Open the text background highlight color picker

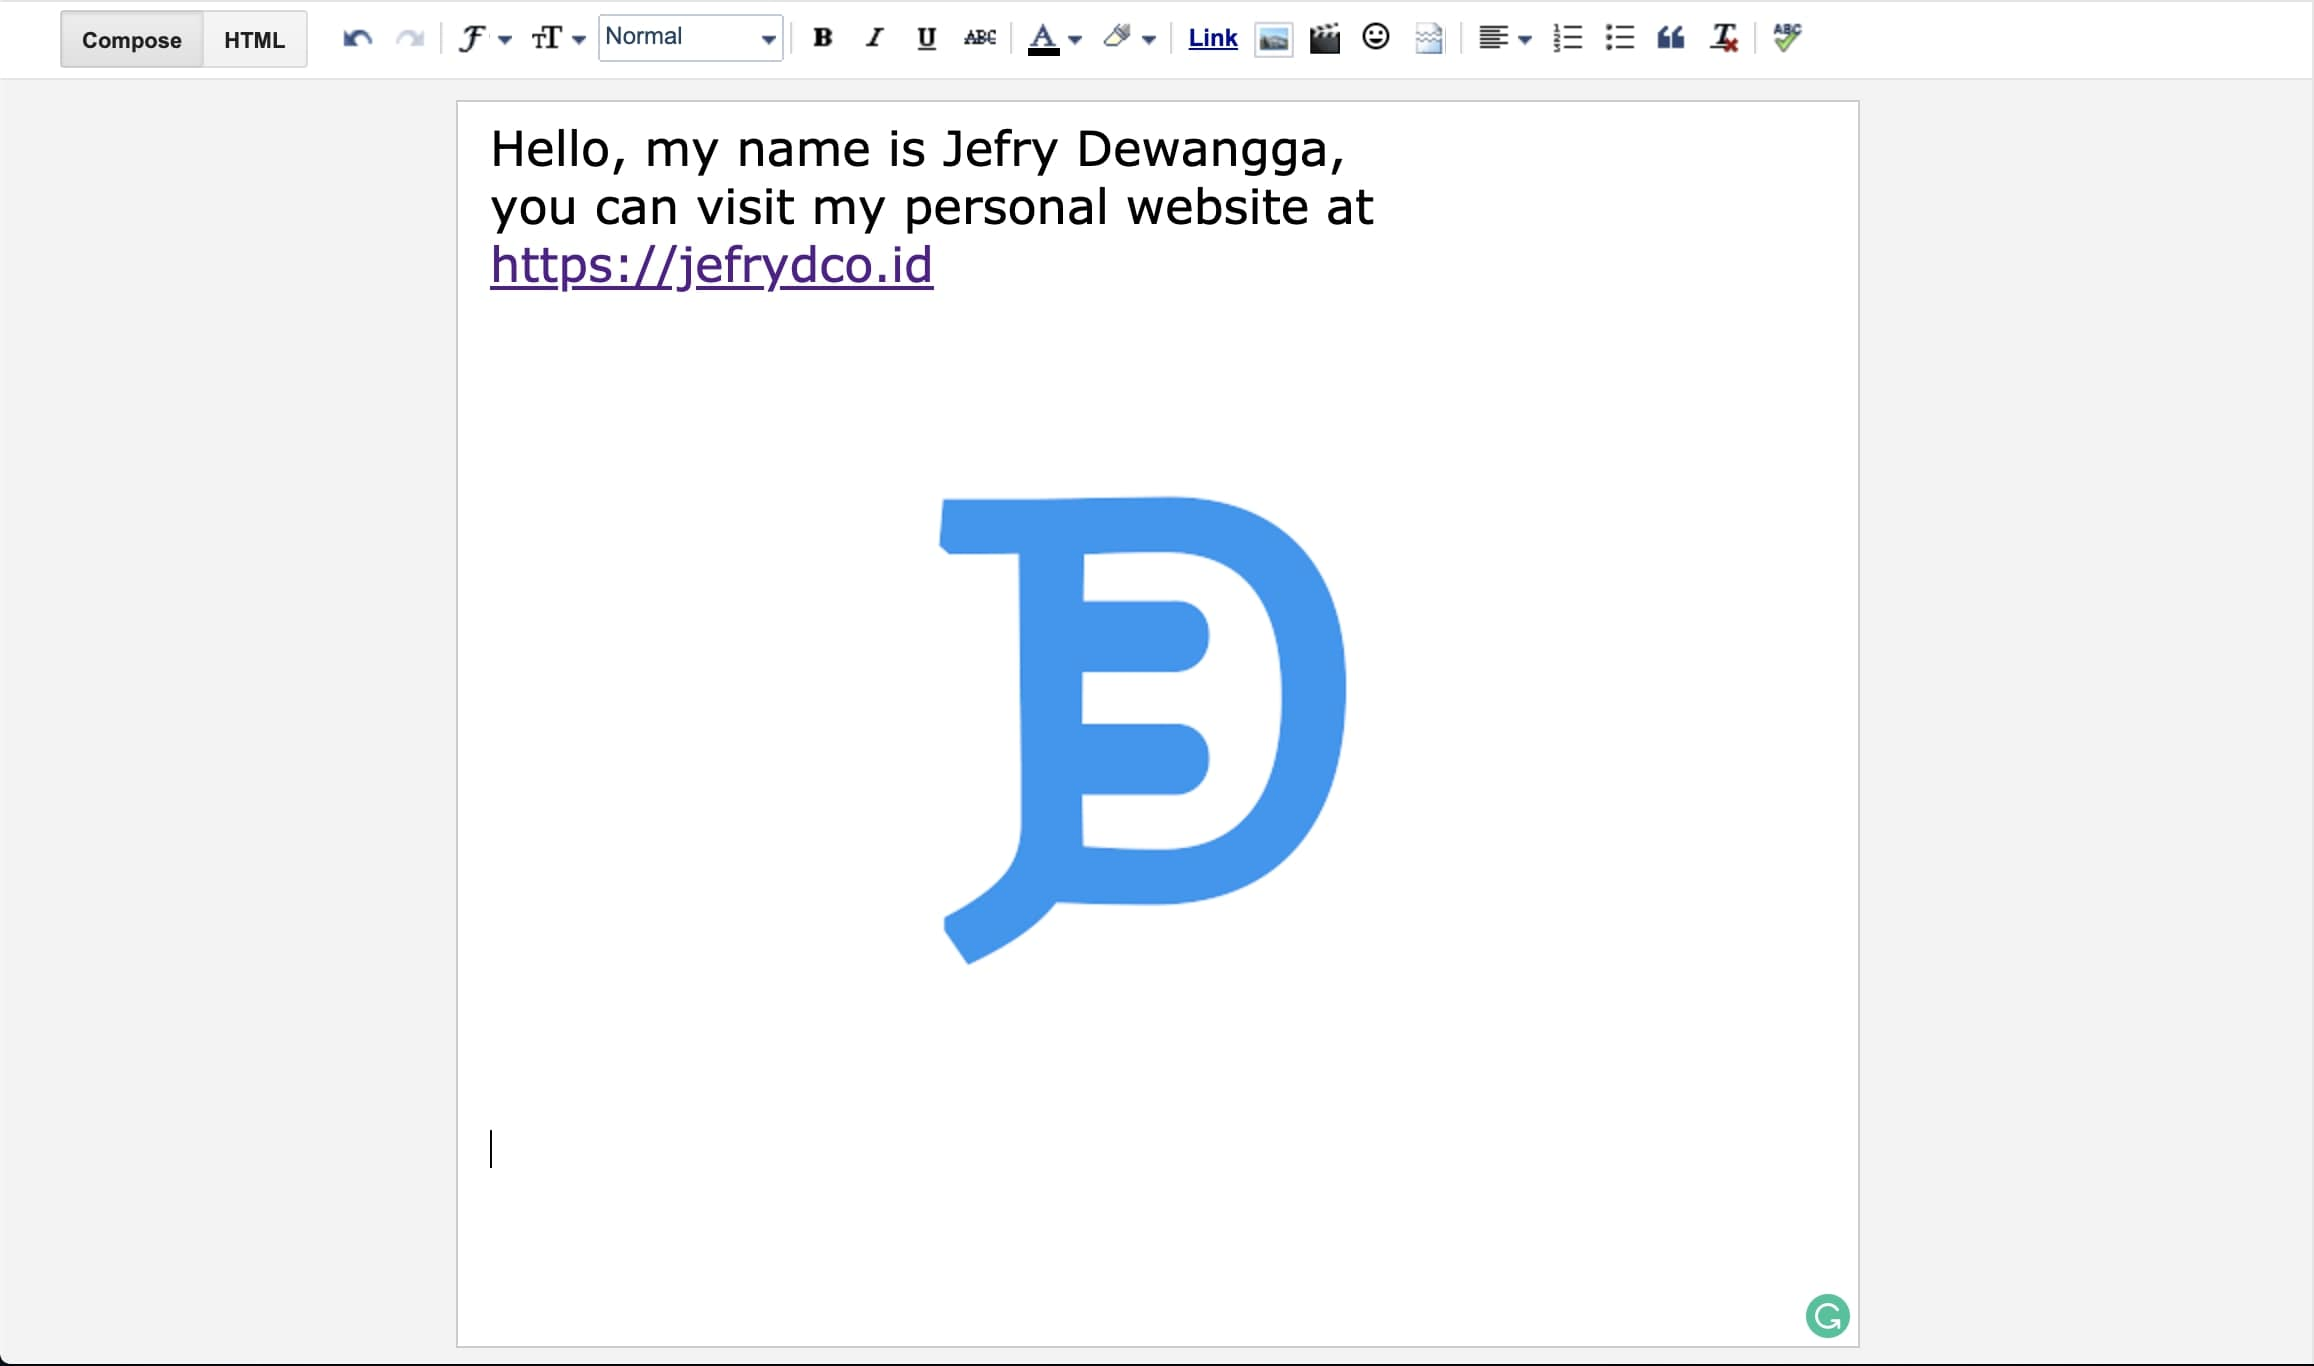pyautogui.click(x=1129, y=39)
